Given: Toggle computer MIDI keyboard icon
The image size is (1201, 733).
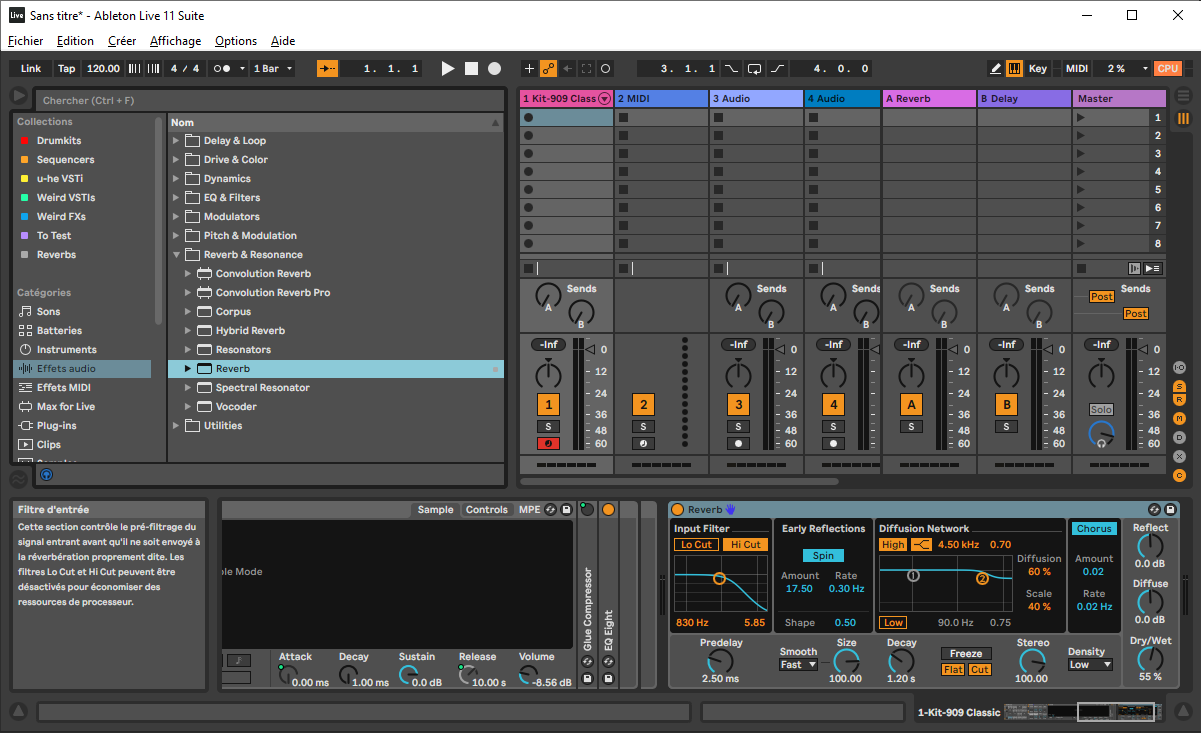Looking at the screenshot, I should coord(1014,68).
